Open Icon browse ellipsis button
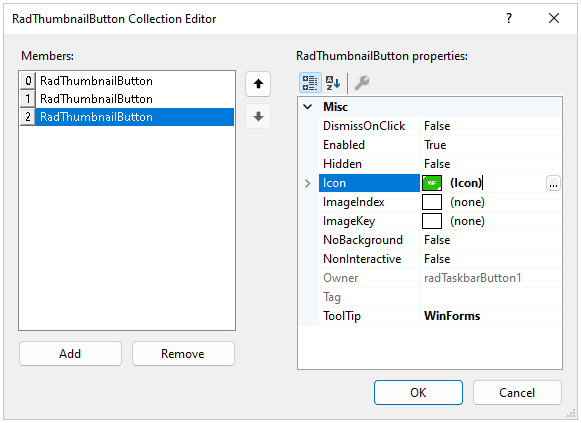This screenshot has width=581, height=423. tap(553, 183)
